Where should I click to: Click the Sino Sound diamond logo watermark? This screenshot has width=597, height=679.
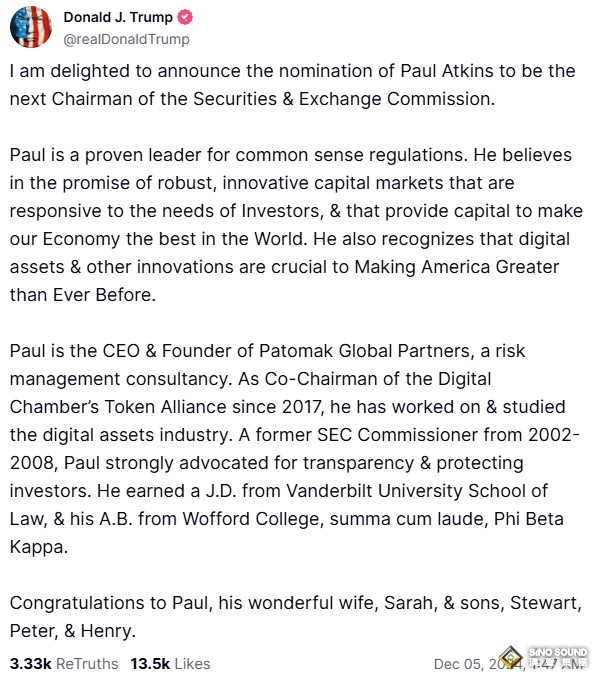point(511,656)
